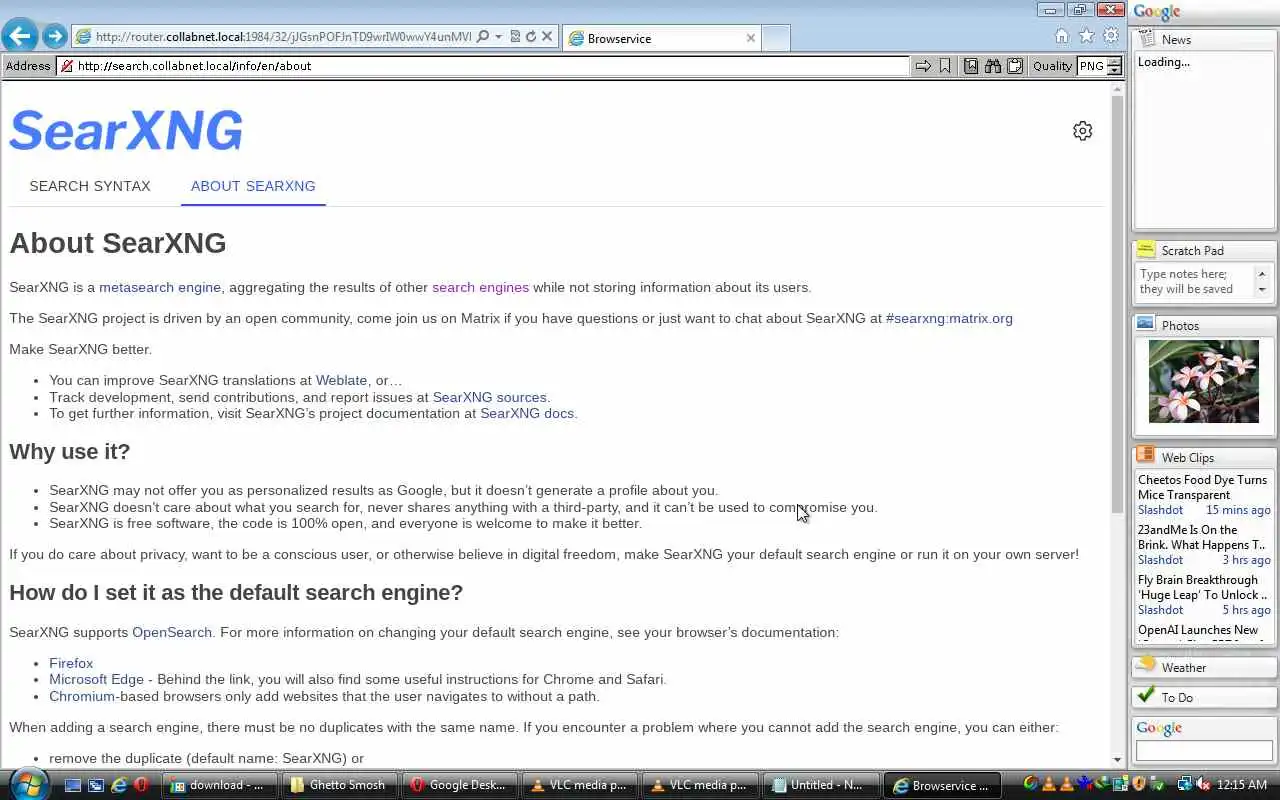Open the #searxng:matrix.org link
This screenshot has width=1280, height=800.
pyautogui.click(x=949, y=318)
